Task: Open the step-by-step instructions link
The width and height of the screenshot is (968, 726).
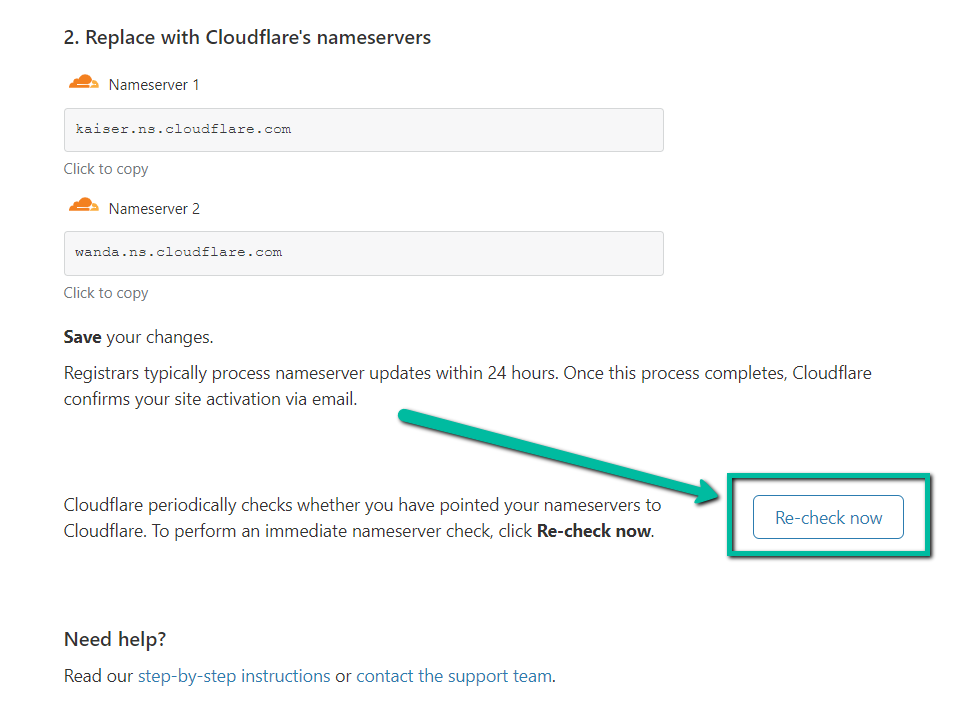Action: 234,676
